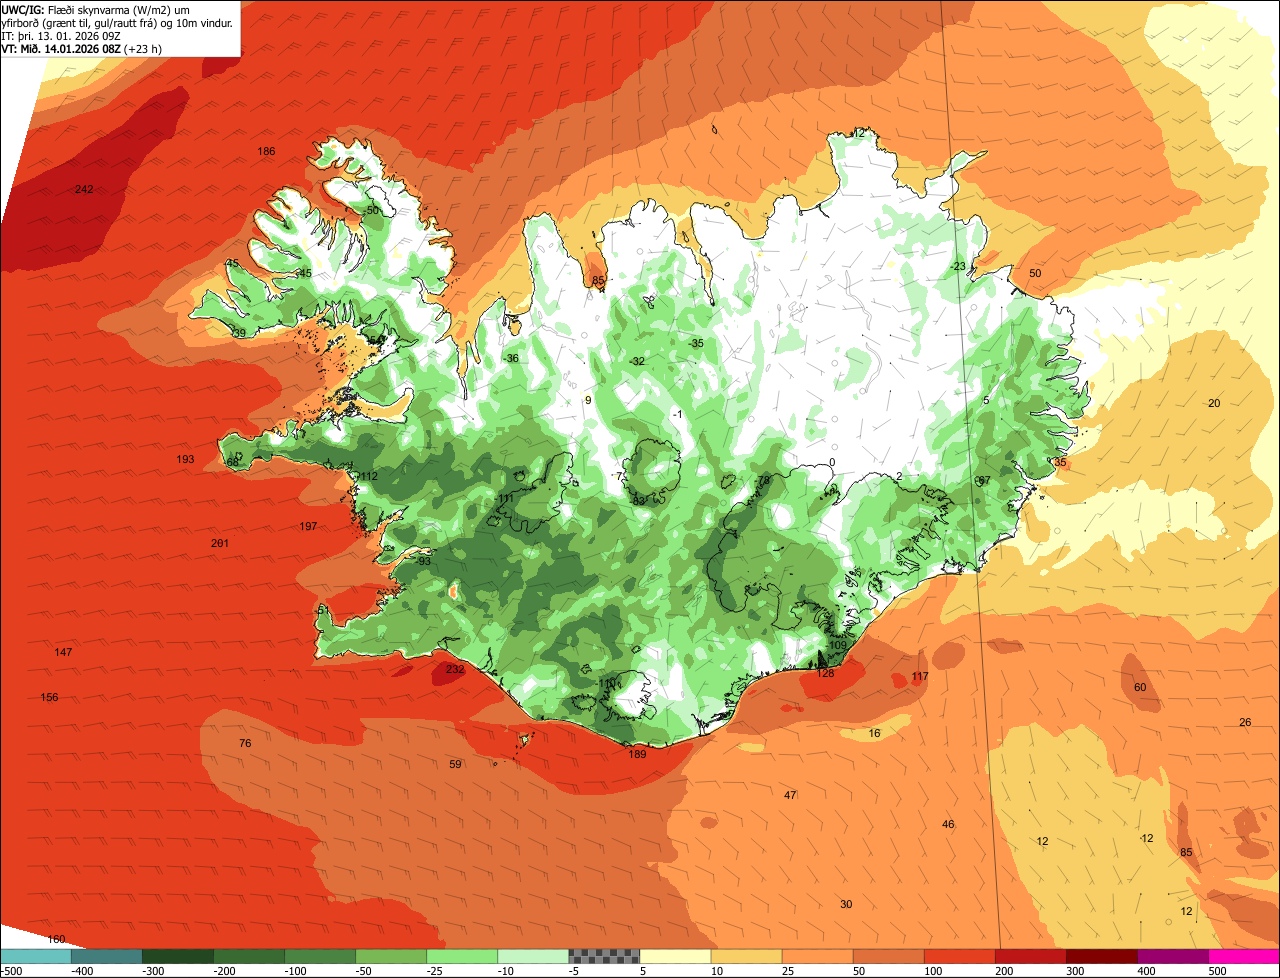
Task: Click the map value 30
Action: pos(846,904)
